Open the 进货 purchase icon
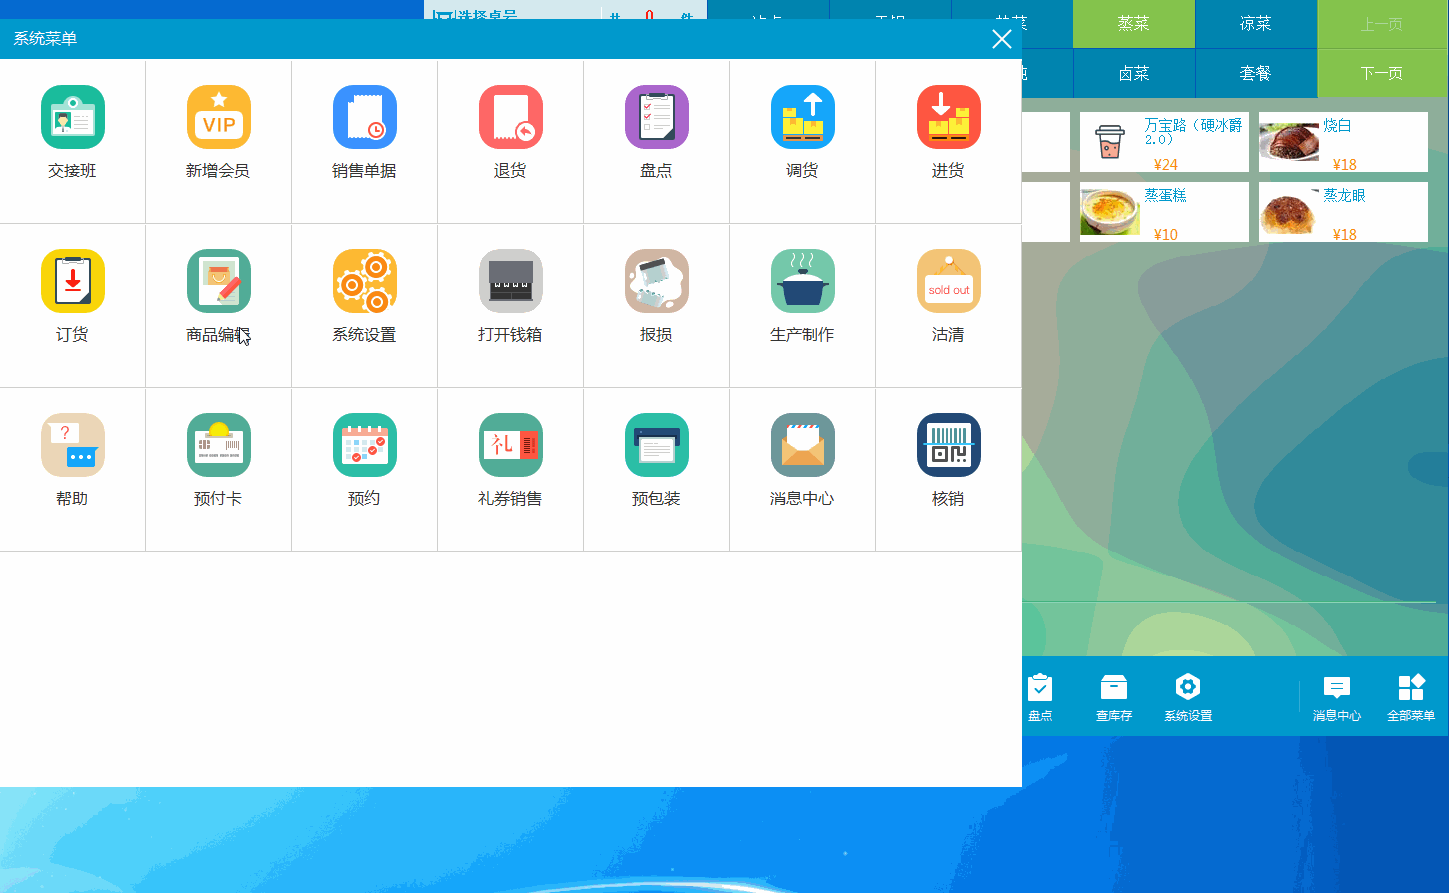Image resolution: width=1449 pixels, height=893 pixels. click(948, 118)
